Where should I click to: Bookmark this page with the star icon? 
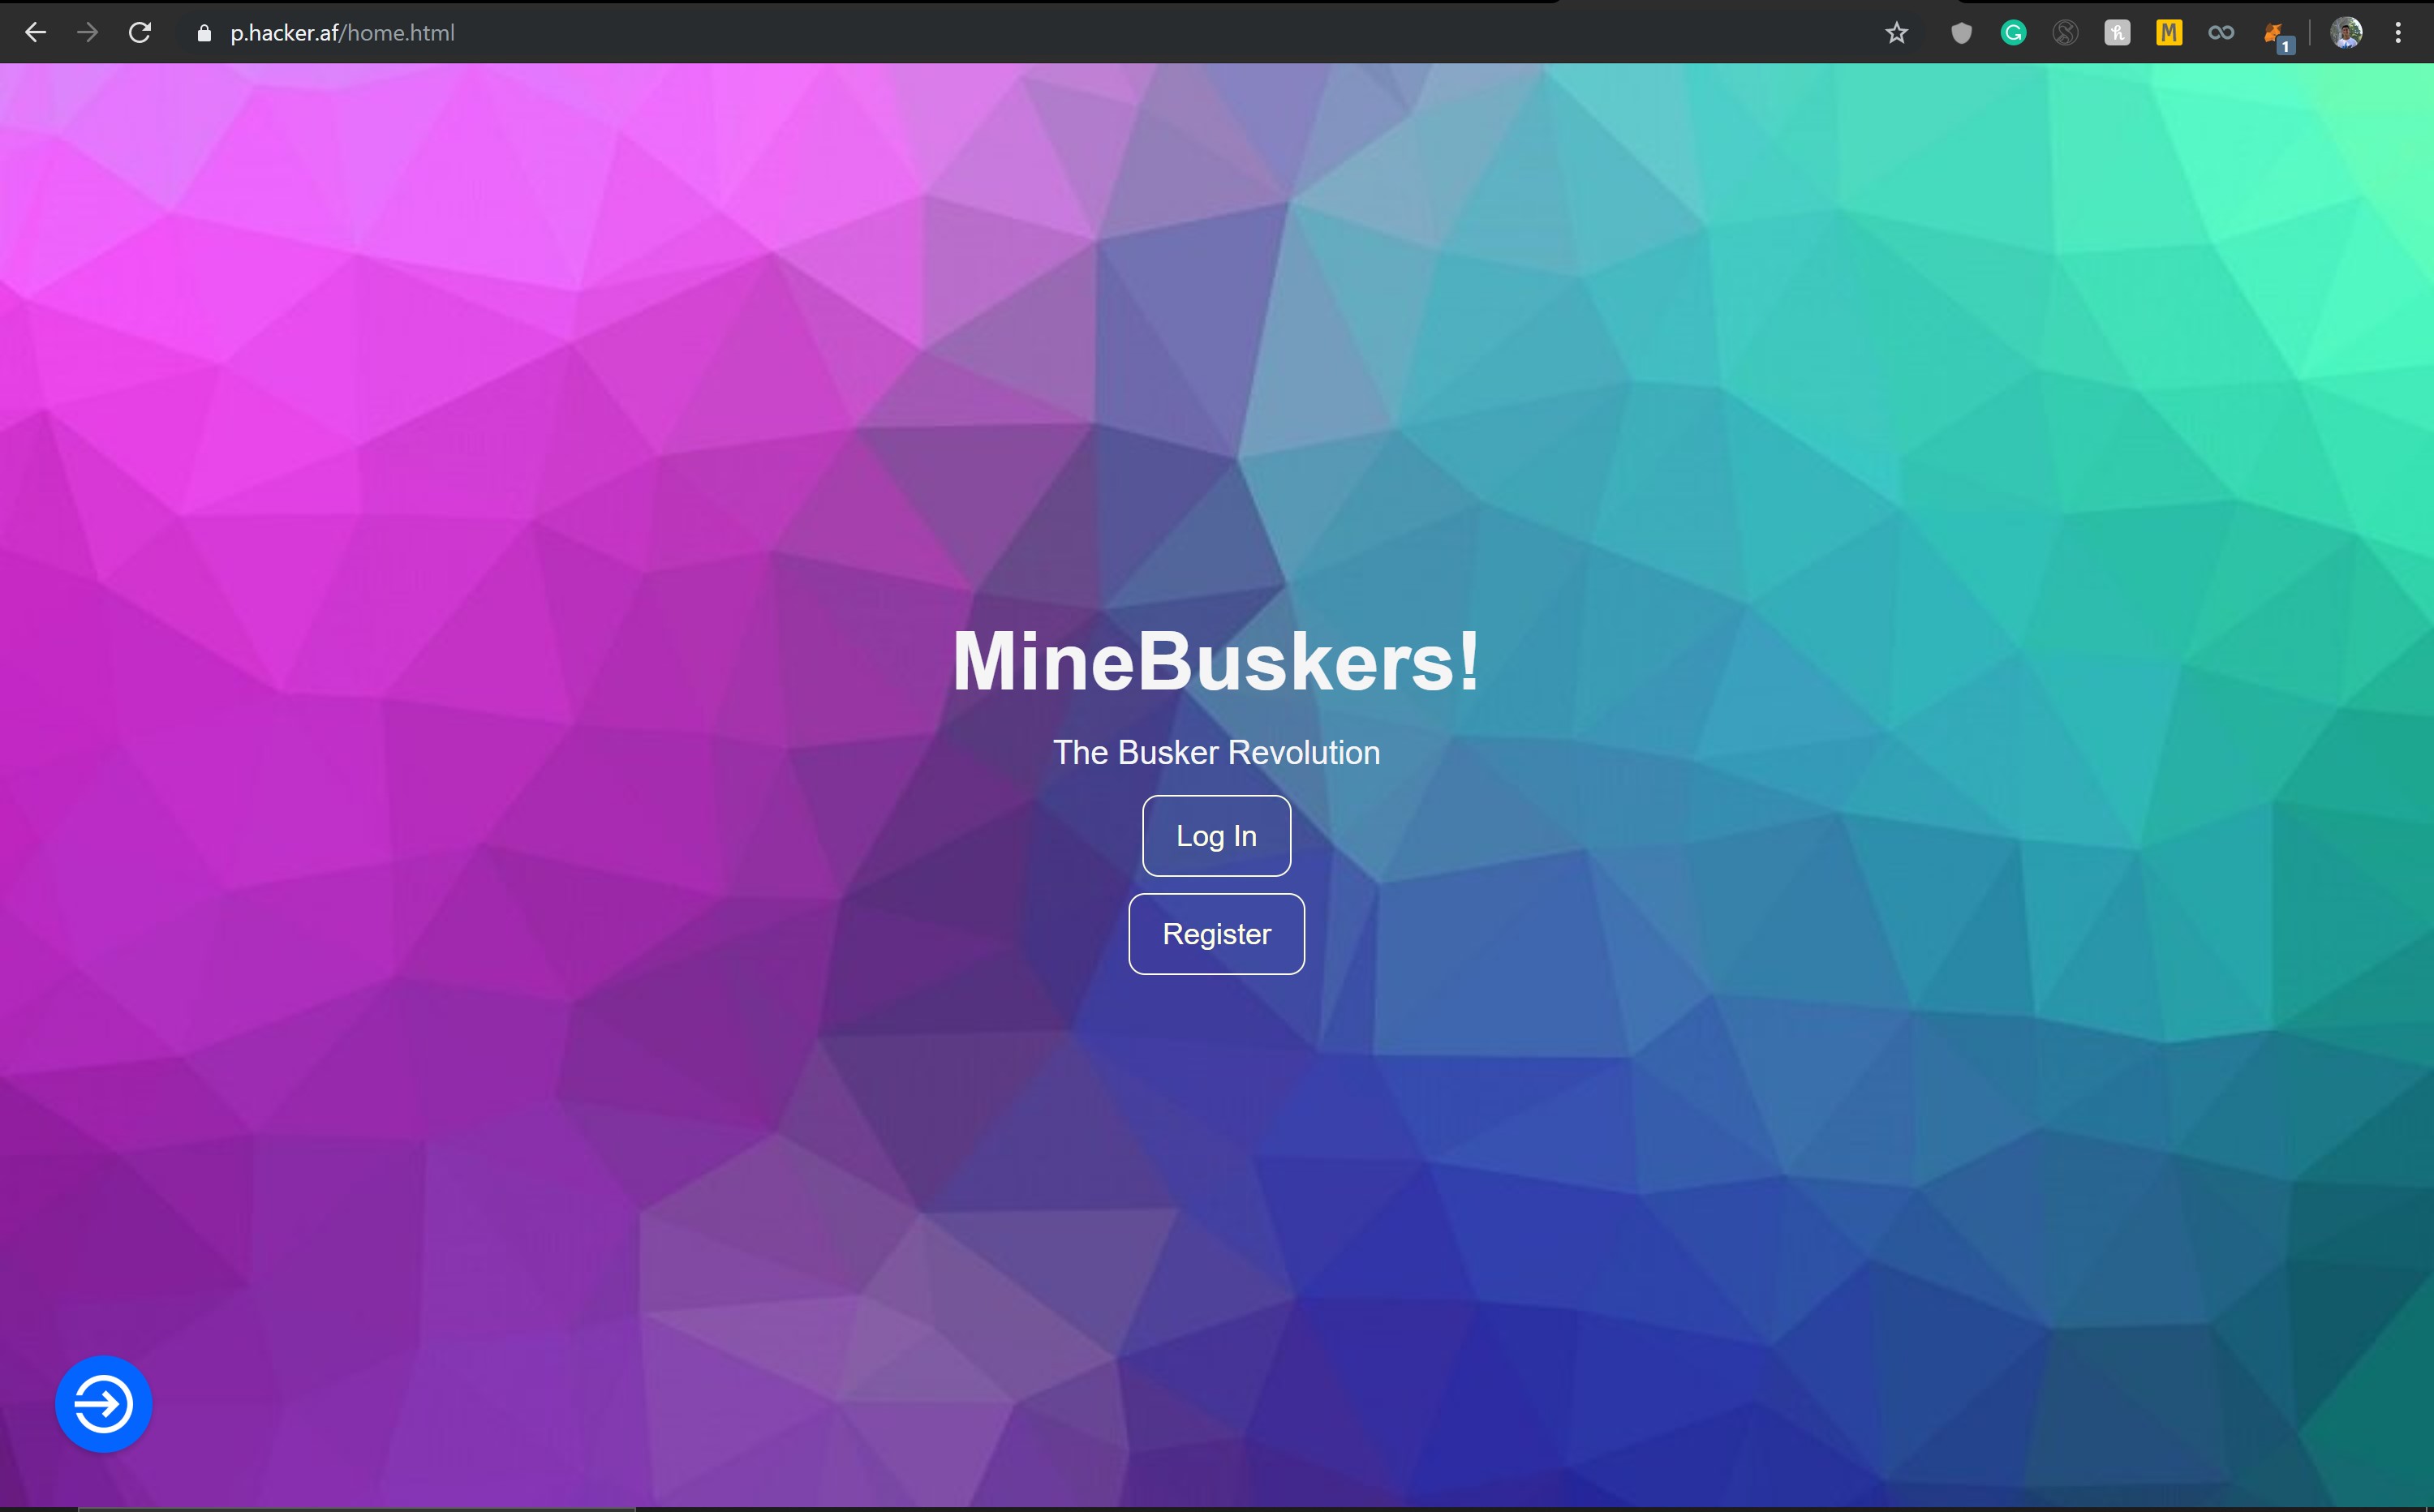tap(1896, 33)
